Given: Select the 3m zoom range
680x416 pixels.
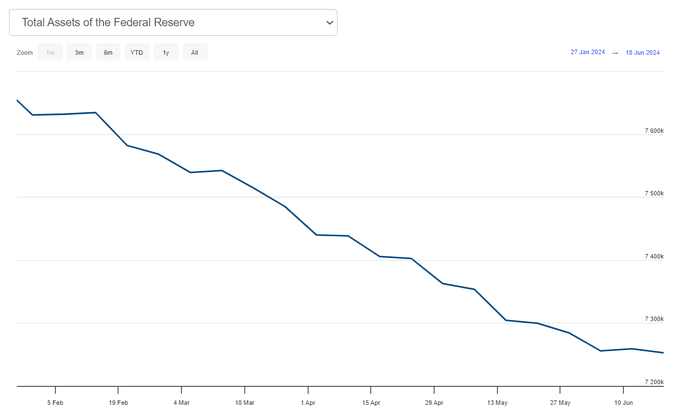Looking at the screenshot, I should tap(79, 52).
